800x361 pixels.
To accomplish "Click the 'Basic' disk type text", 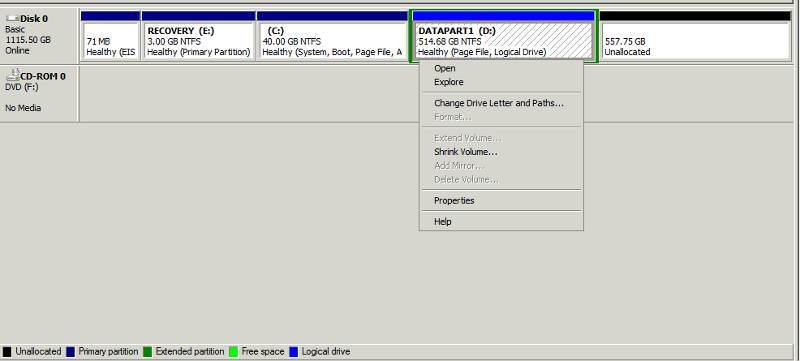I will [x=15, y=30].
